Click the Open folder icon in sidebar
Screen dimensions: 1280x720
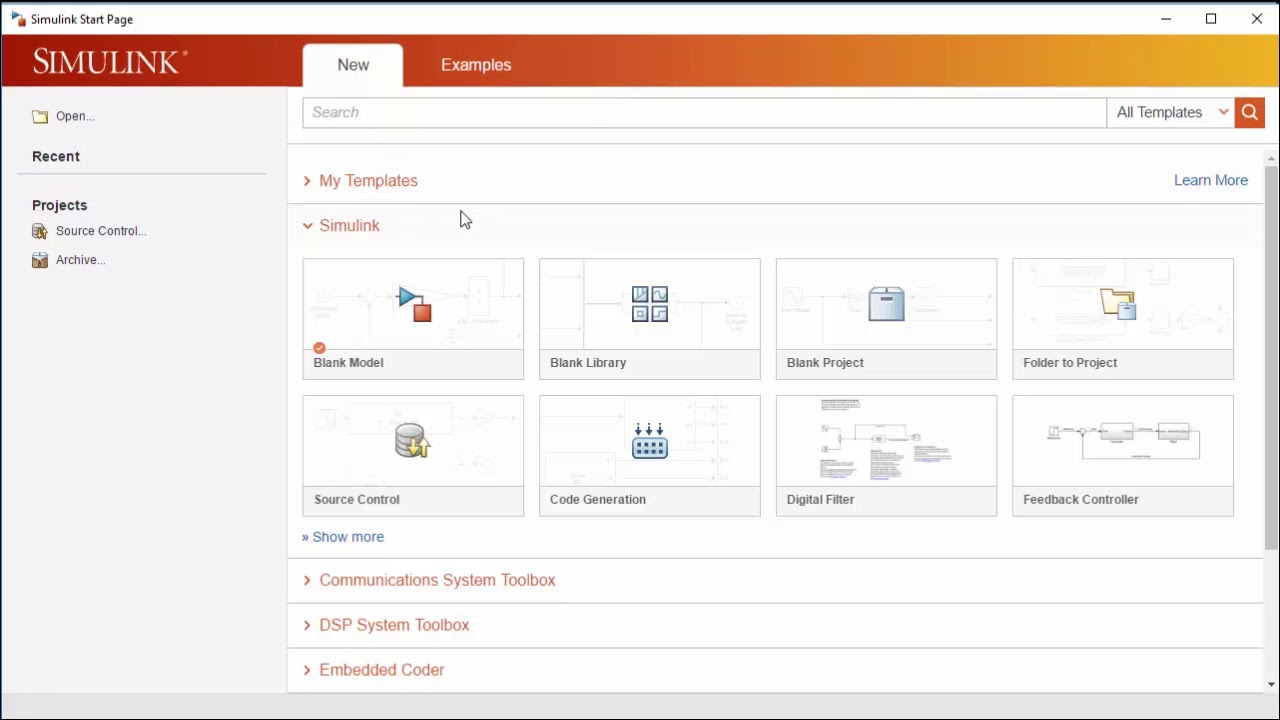[x=40, y=117]
